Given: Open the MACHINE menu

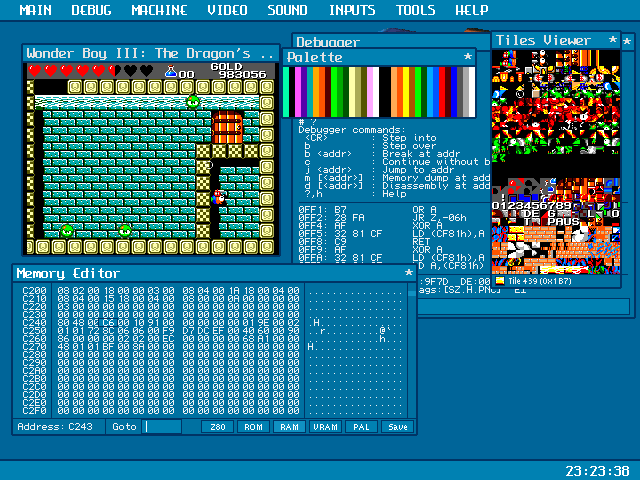Looking at the screenshot, I should click(x=159, y=10).
